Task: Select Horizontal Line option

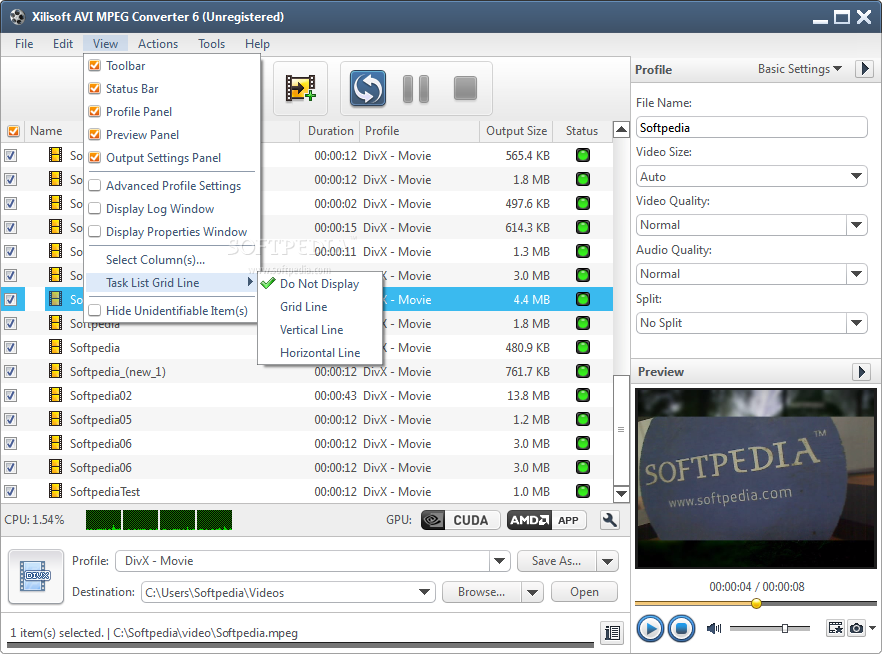Action: click(320, 353)
